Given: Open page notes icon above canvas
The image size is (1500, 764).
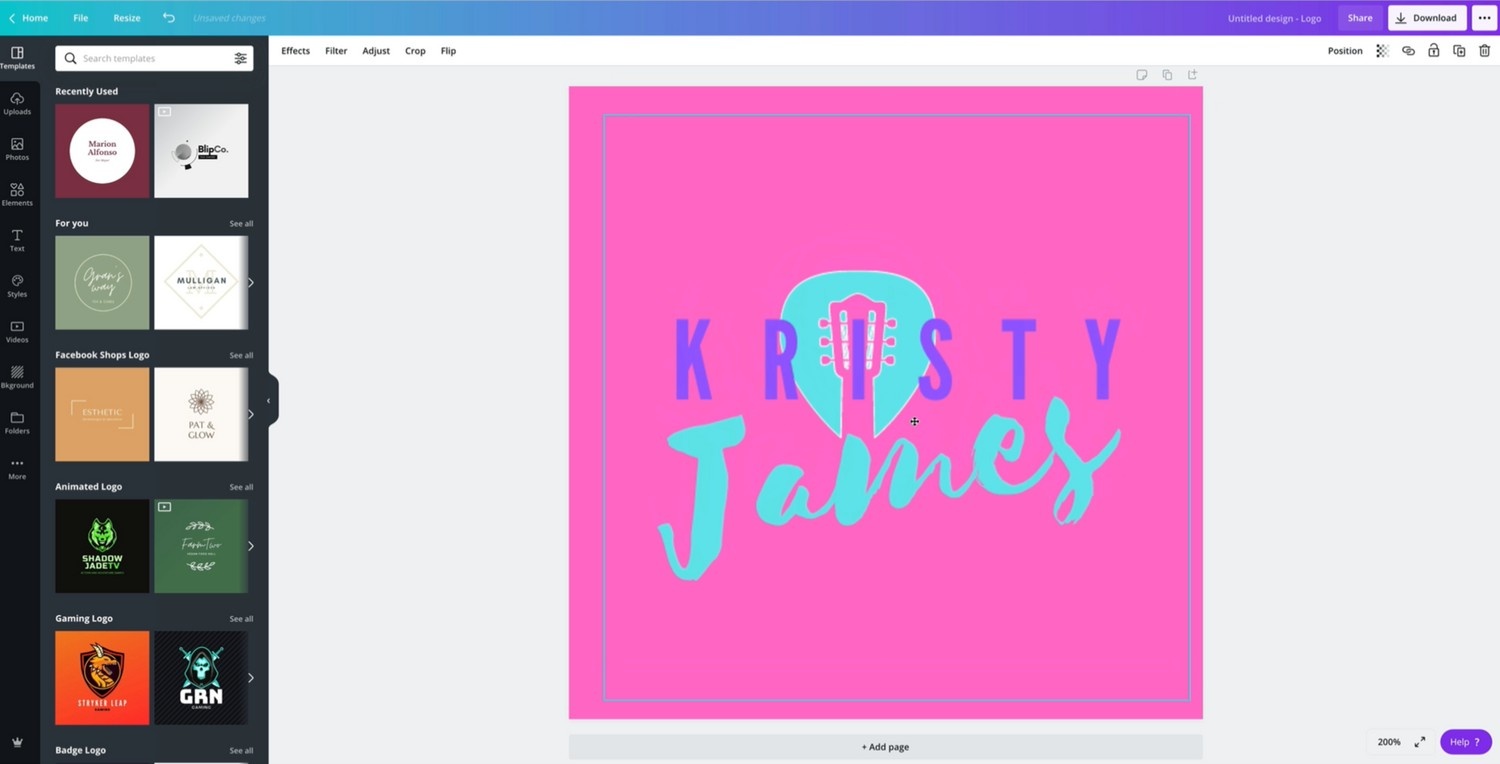Looking at the screenshot, I should [1141, 75].
